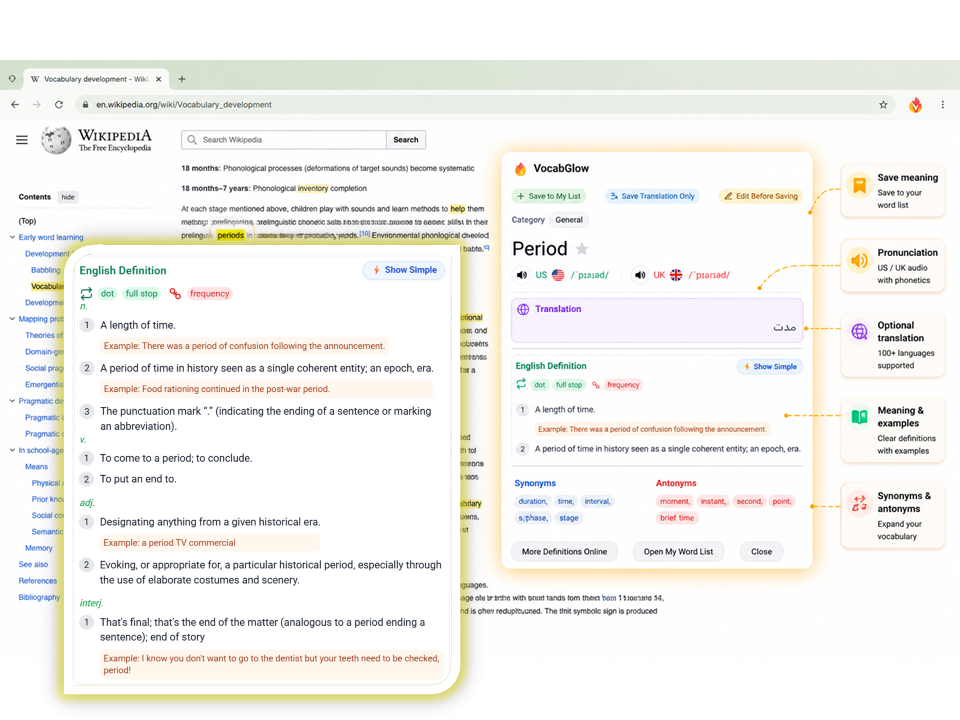Image resolution: width=960 pixels, height=720 pixels.
Task: Click the synonyms arrows icon in large definition panel
Action: point(86,293)
